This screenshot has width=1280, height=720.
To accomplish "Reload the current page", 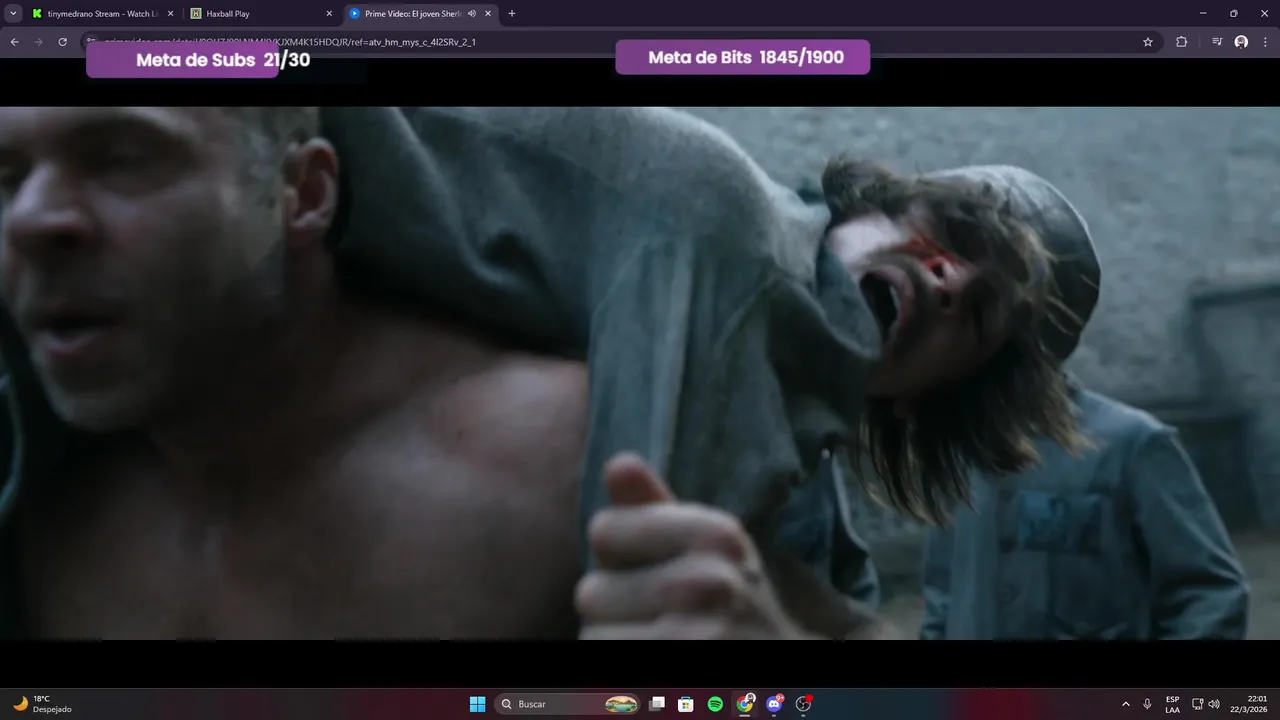I will point(62,42).
